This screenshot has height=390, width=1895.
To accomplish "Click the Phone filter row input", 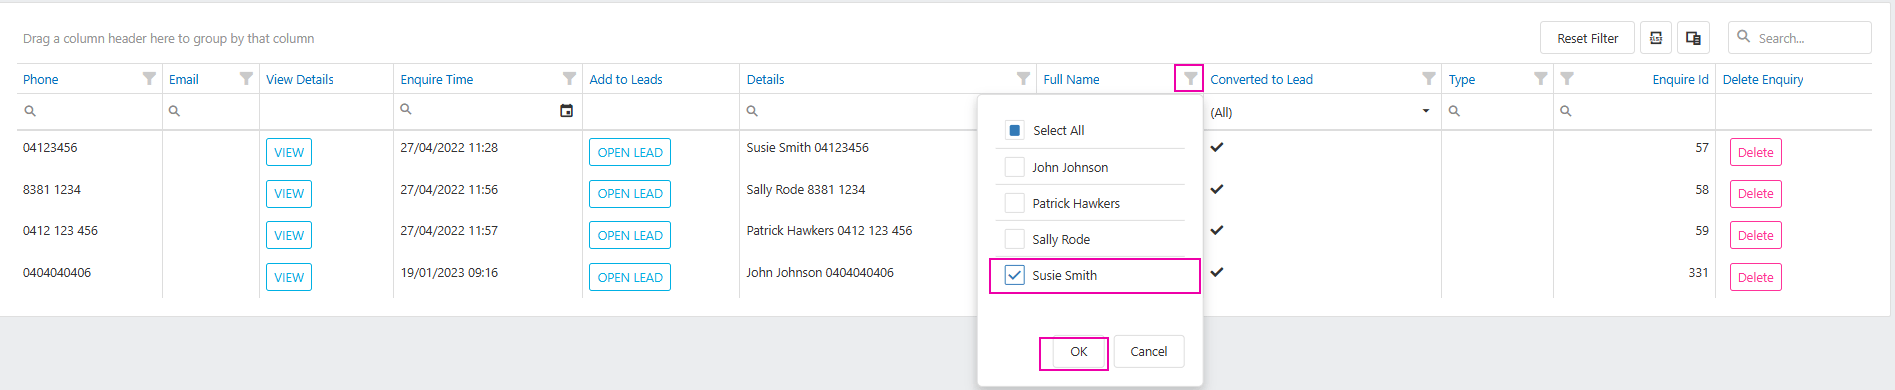I will 90,111.
